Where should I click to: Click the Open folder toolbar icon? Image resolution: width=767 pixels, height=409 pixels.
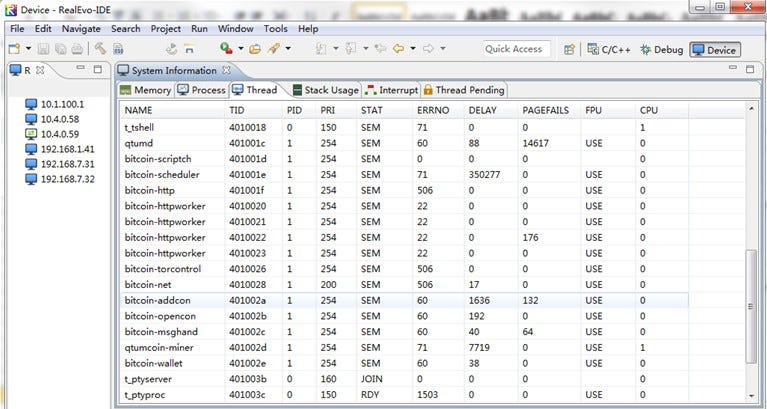(255, 49)
